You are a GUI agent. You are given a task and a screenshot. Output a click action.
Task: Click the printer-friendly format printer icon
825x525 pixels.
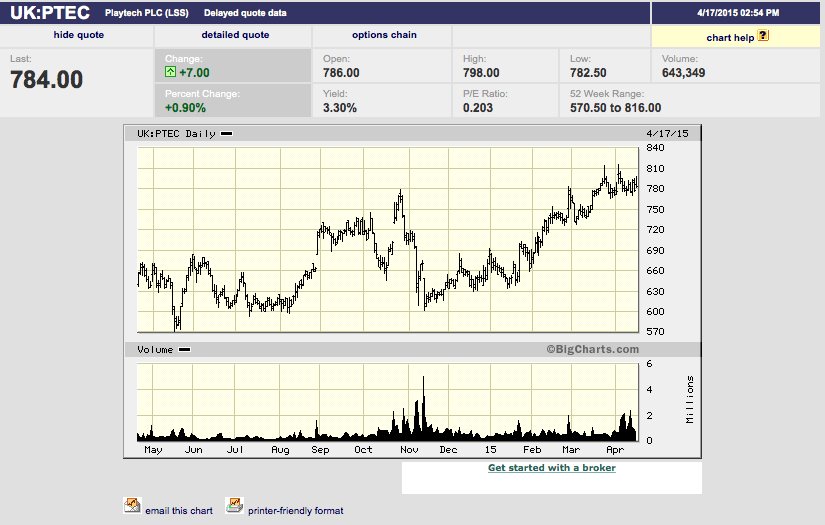pyautogui.click(x=234, y=506)
